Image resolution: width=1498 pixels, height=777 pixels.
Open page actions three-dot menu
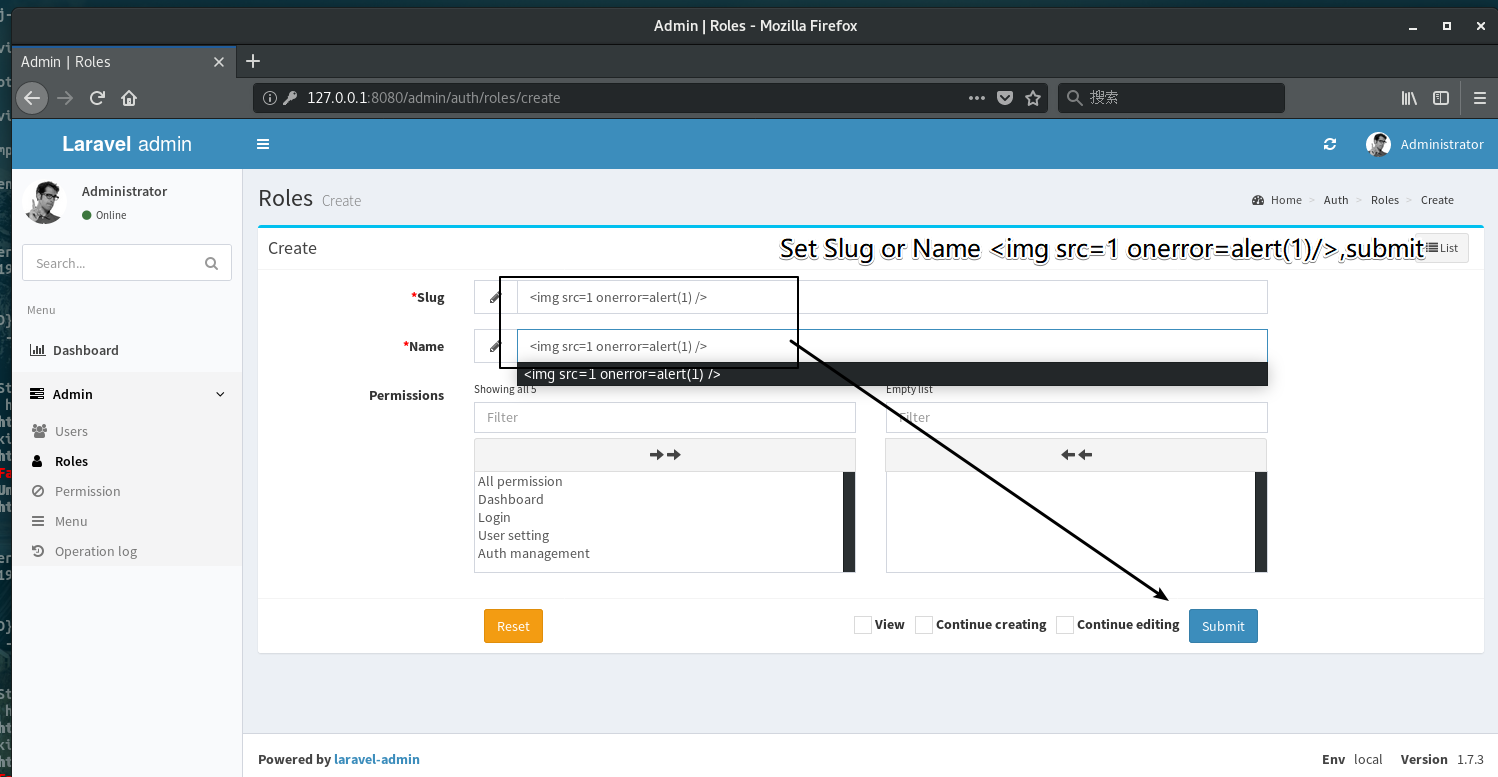pos(977,98)
